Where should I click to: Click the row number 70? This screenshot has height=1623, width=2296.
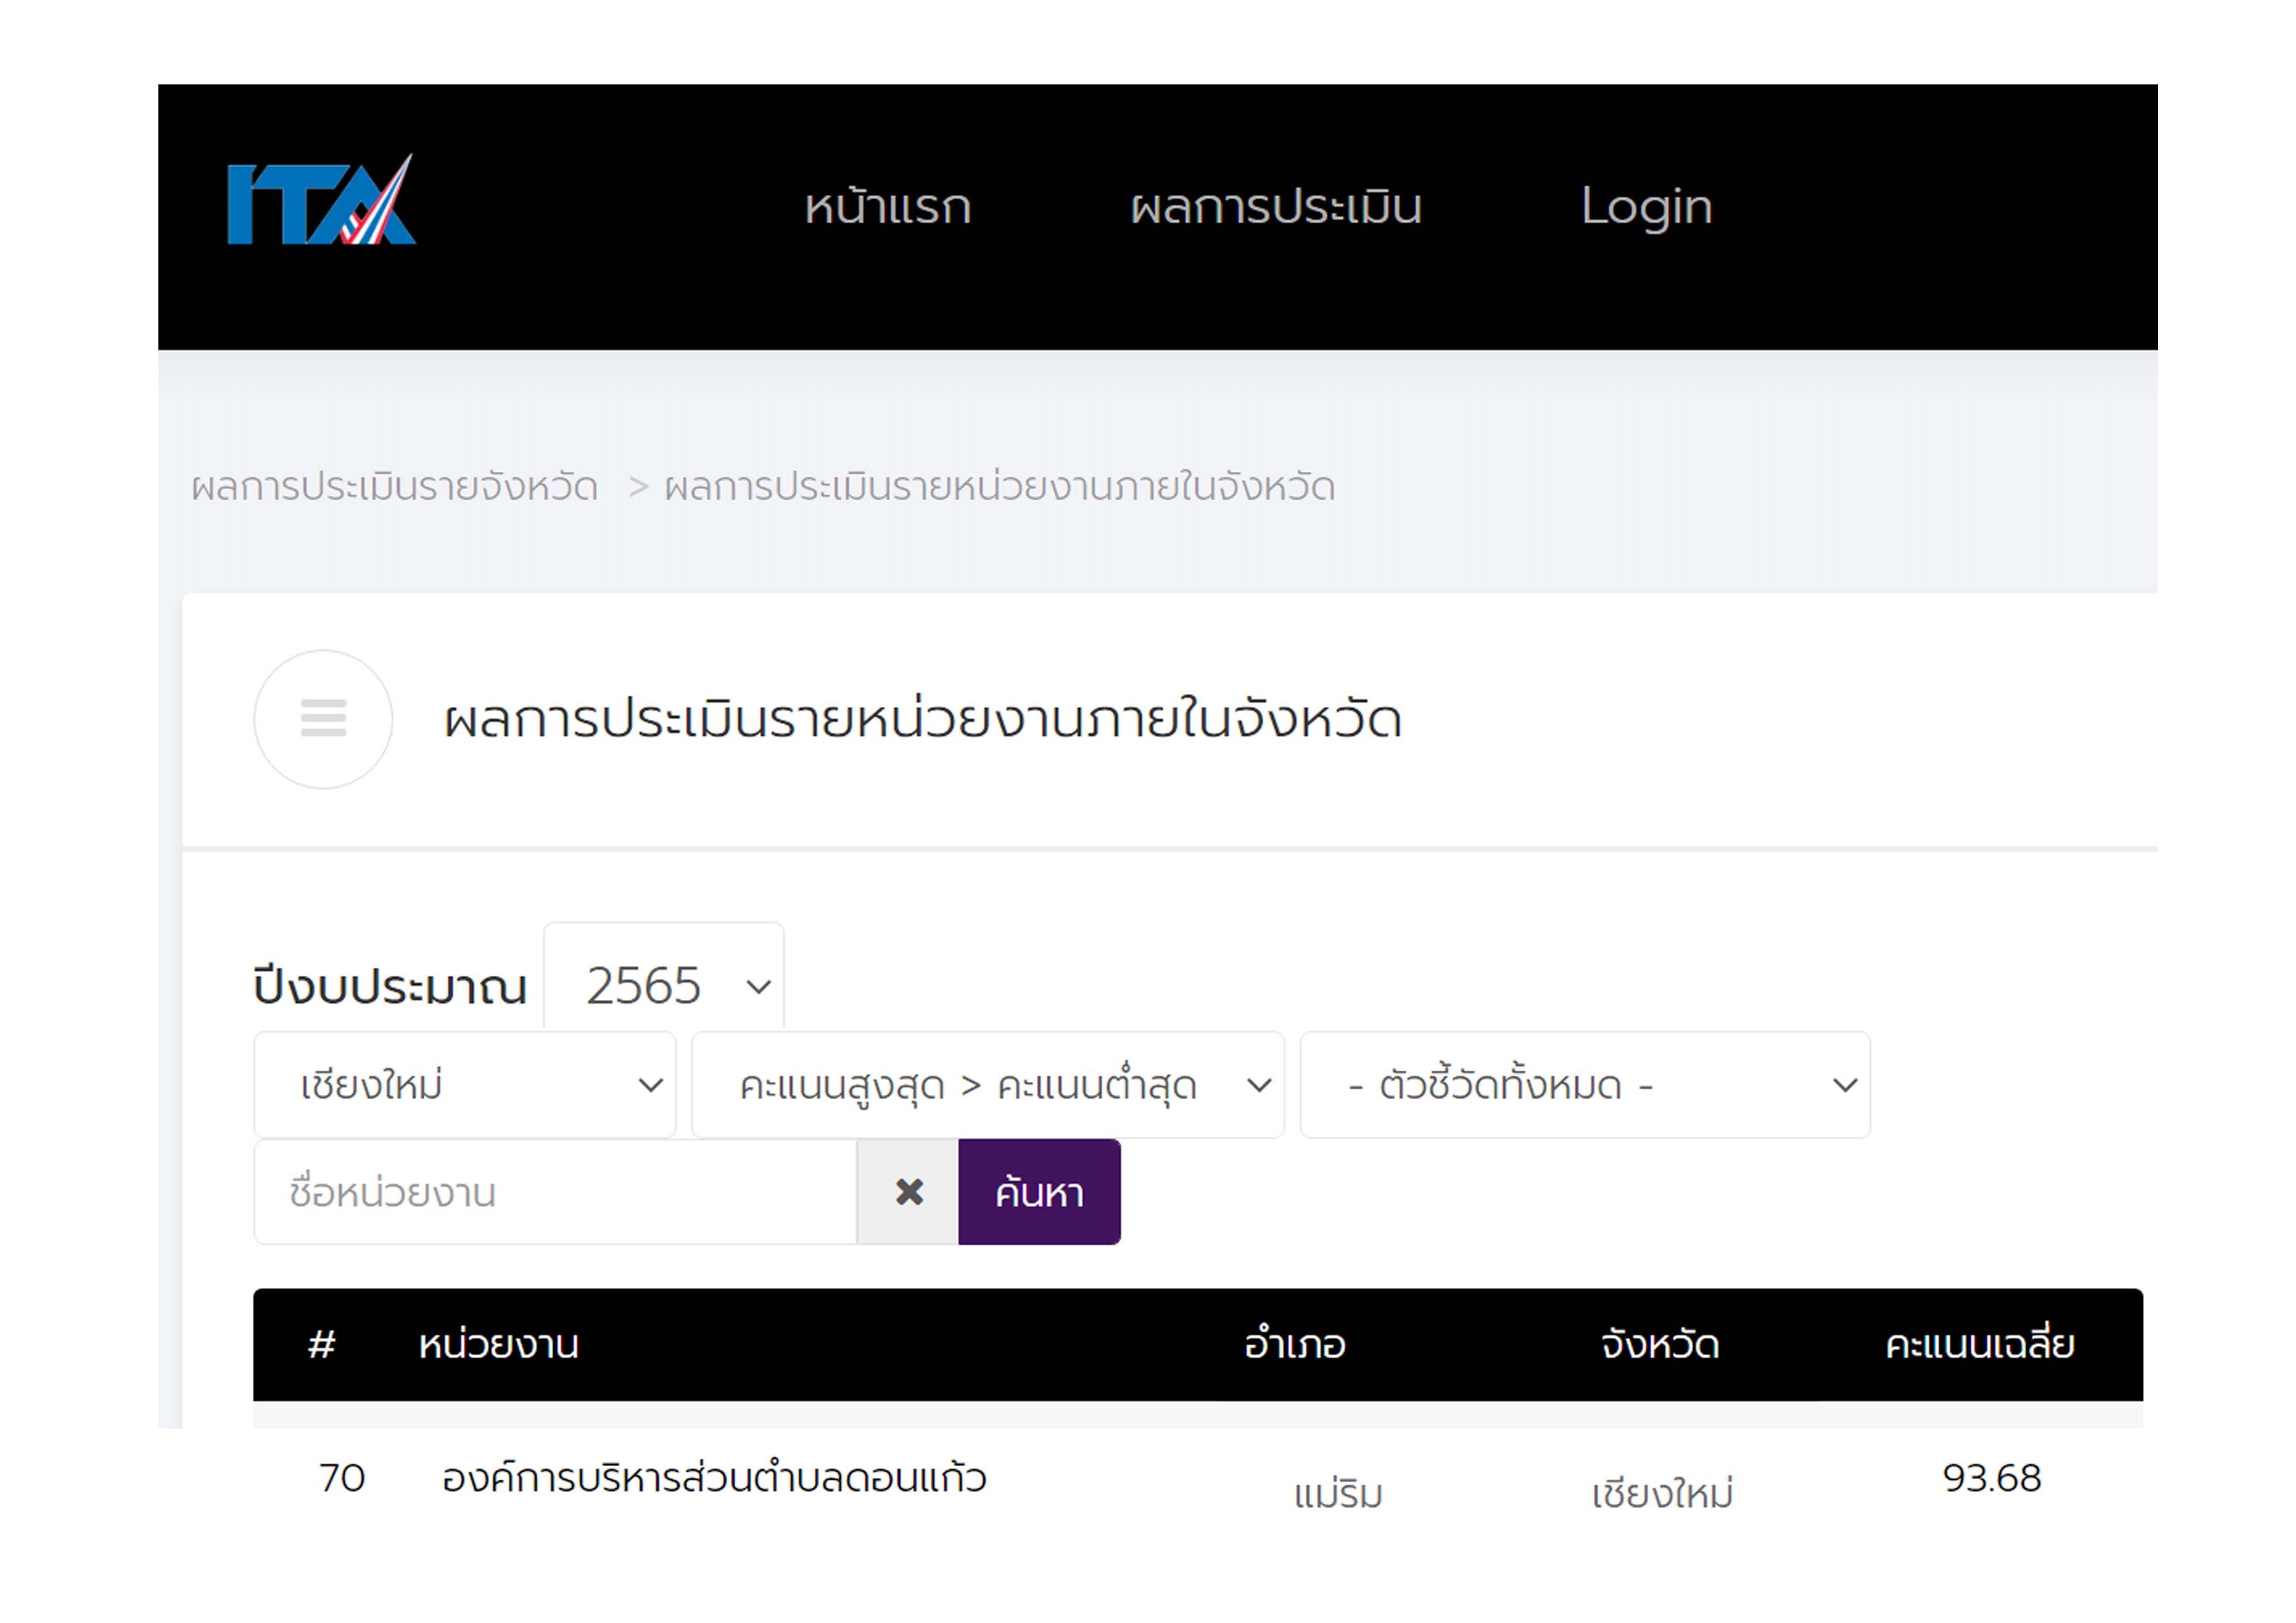(x=342, y=1478)
